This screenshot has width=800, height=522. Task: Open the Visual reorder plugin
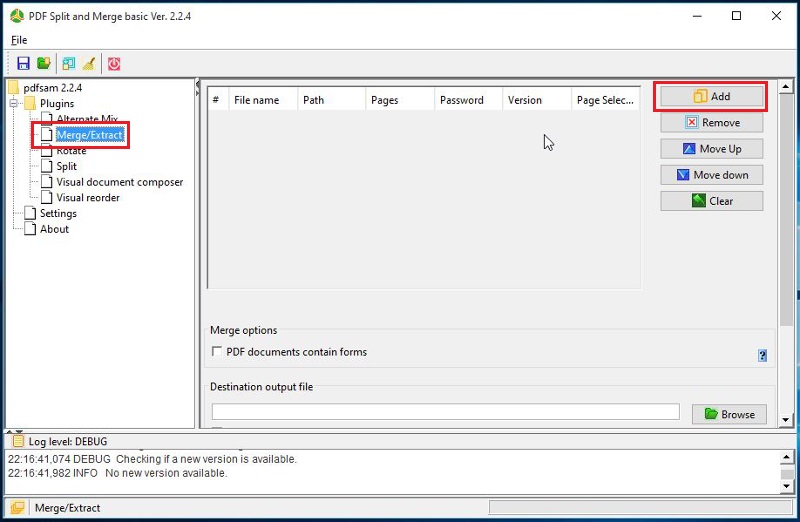[88, 197]
